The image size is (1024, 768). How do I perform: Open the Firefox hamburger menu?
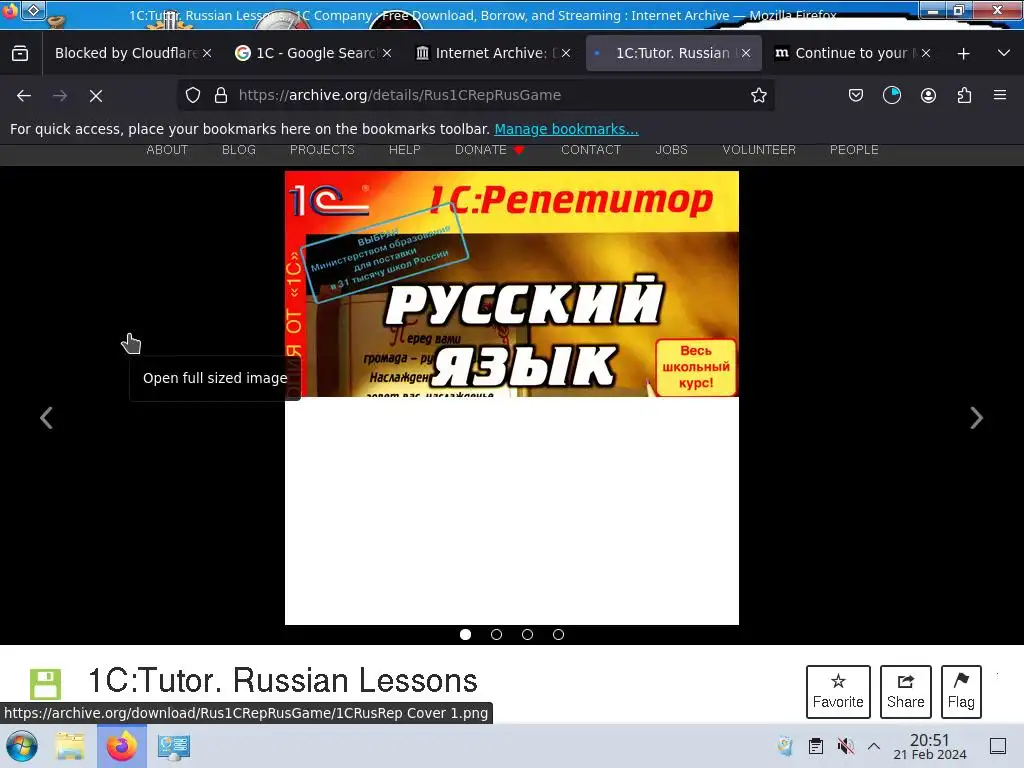[x=1000, y=95]
